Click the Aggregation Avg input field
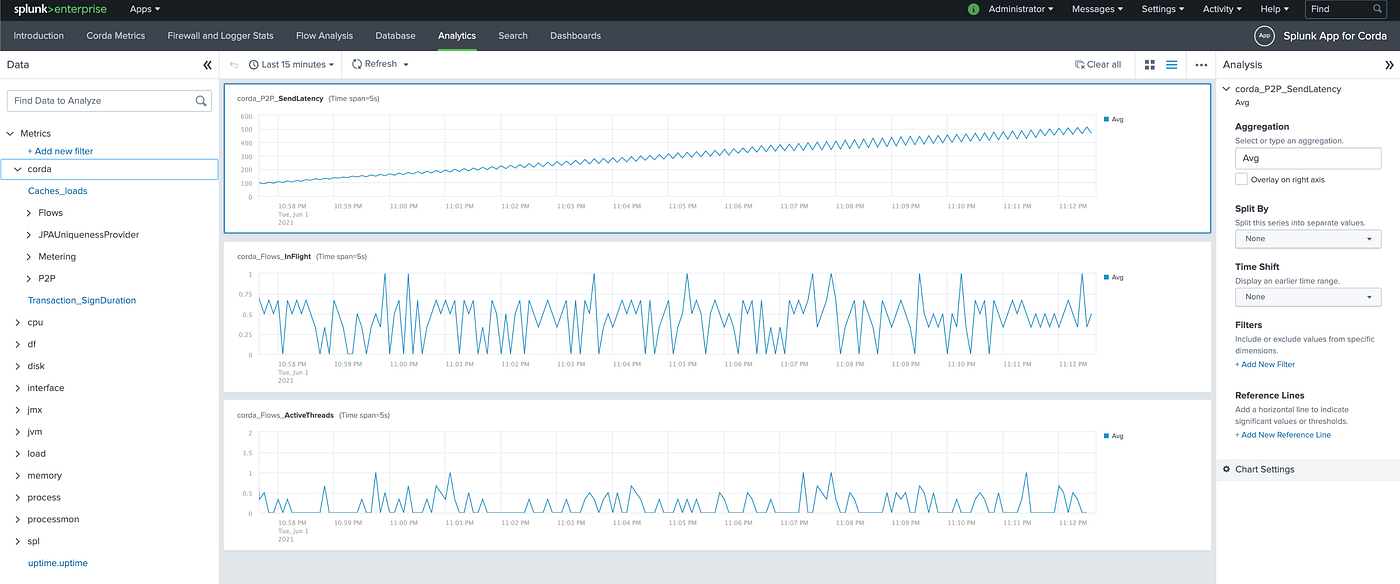This screenshot has height=584, width=1400. tap(1308, 158)
